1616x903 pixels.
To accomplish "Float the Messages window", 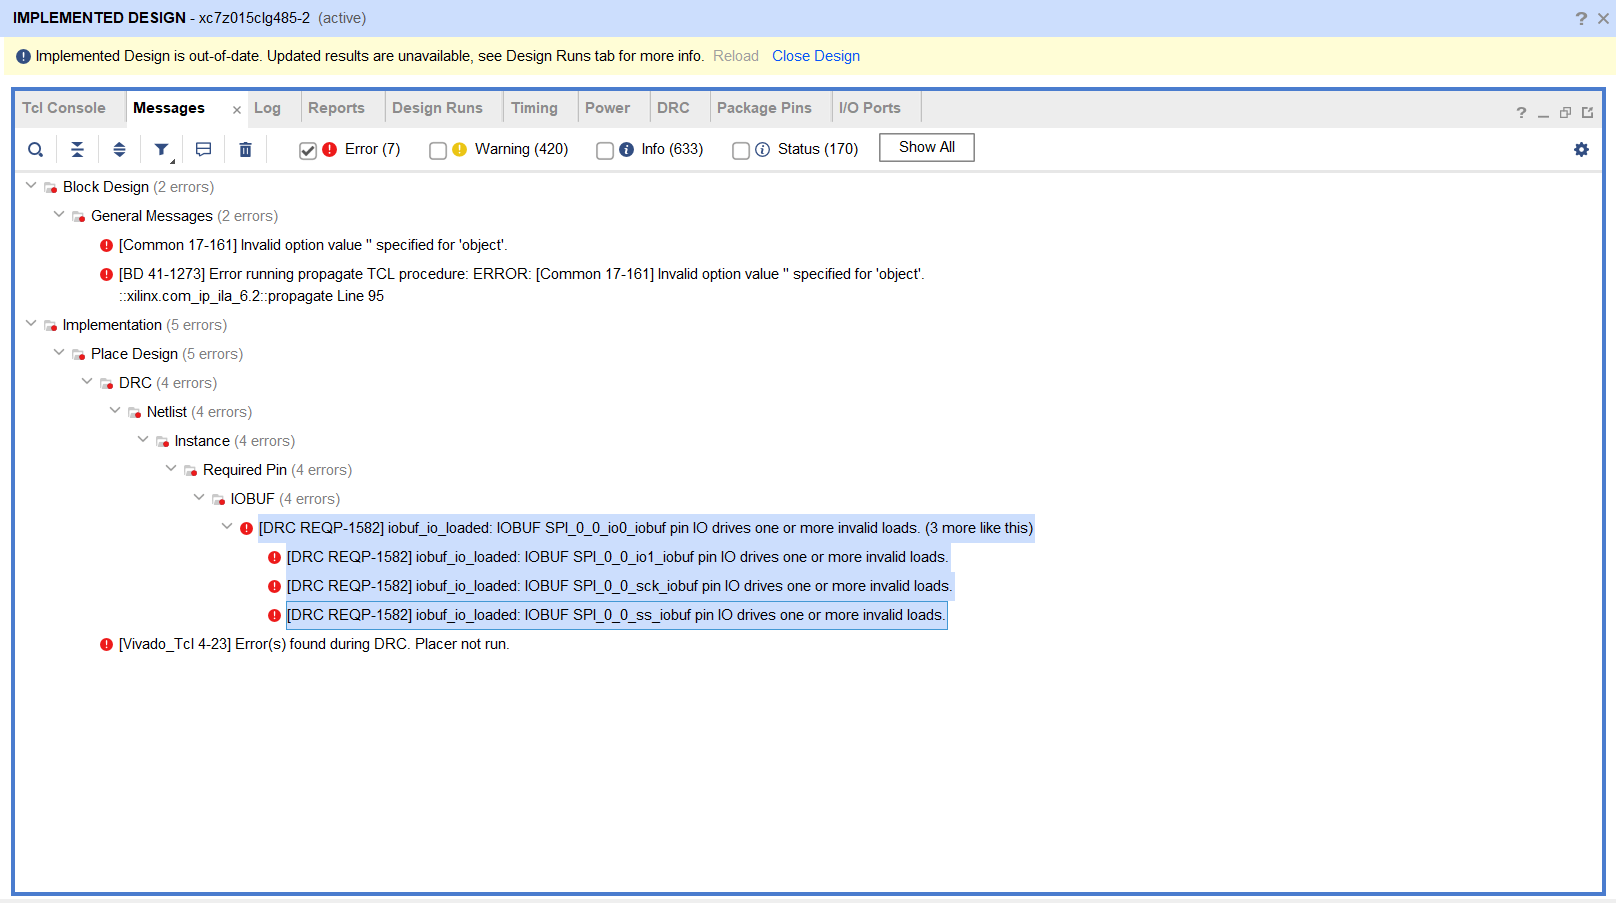I will [x=1565, y=112].
